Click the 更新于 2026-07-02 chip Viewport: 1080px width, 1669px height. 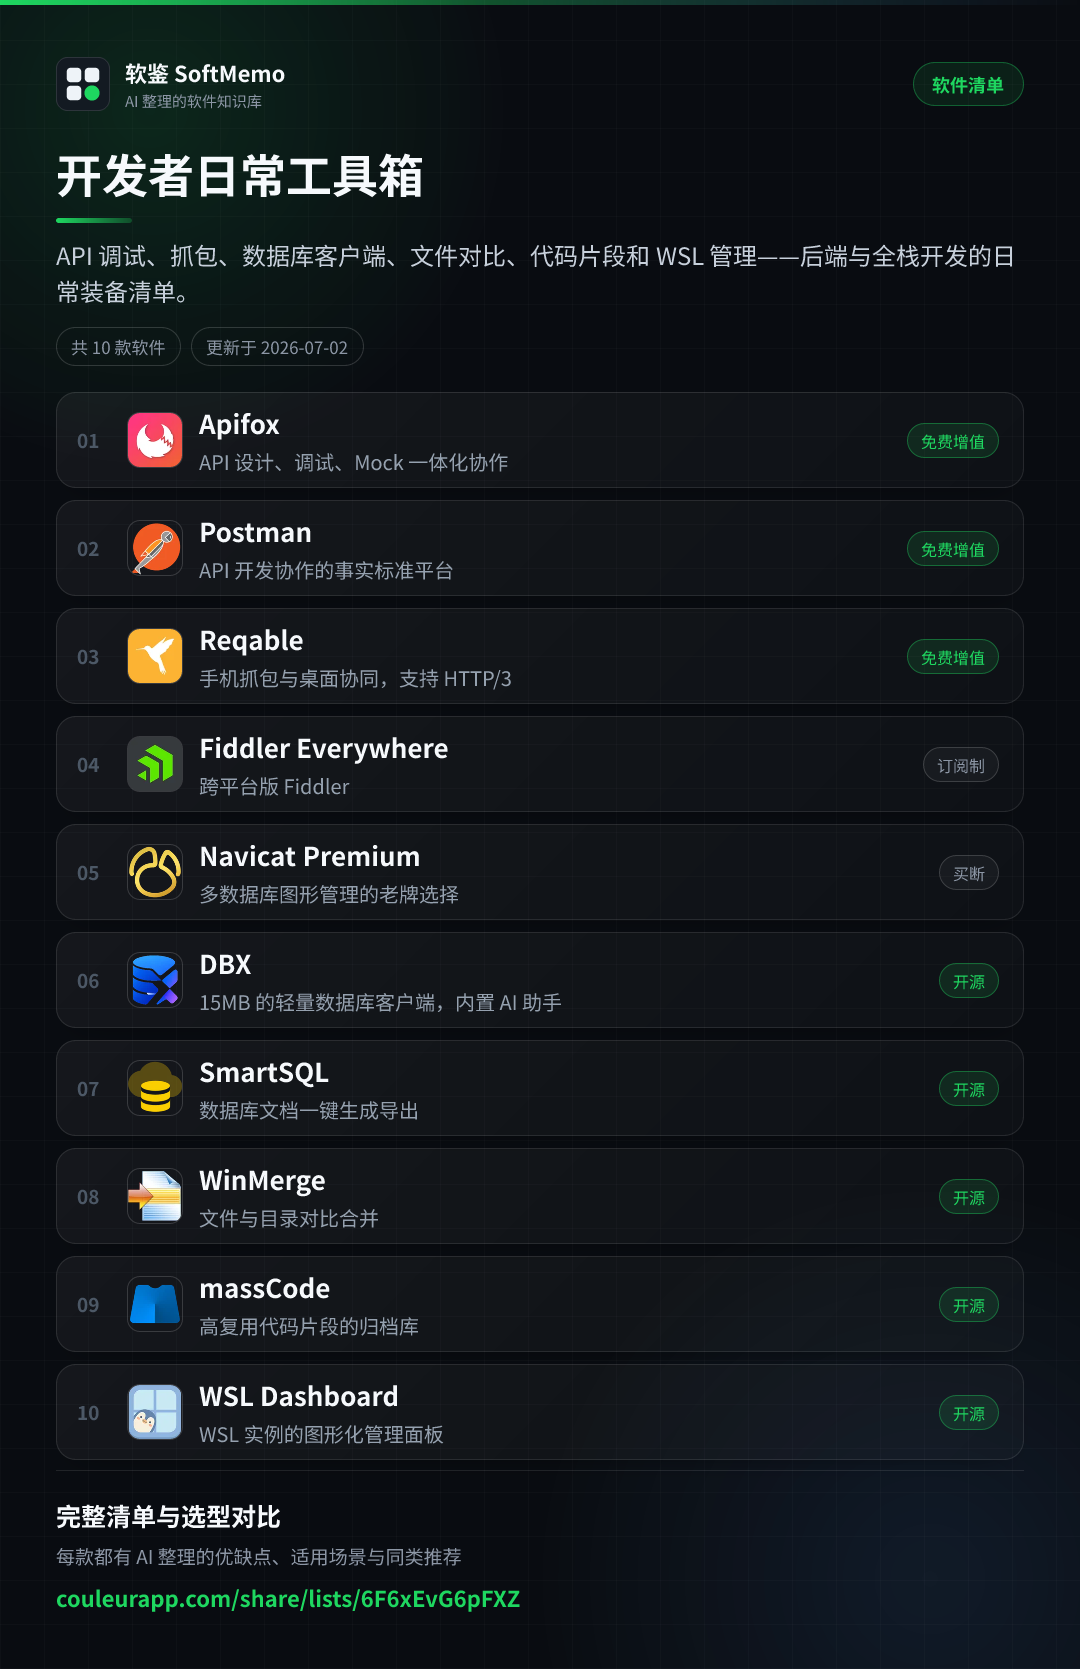pos(277,347)
